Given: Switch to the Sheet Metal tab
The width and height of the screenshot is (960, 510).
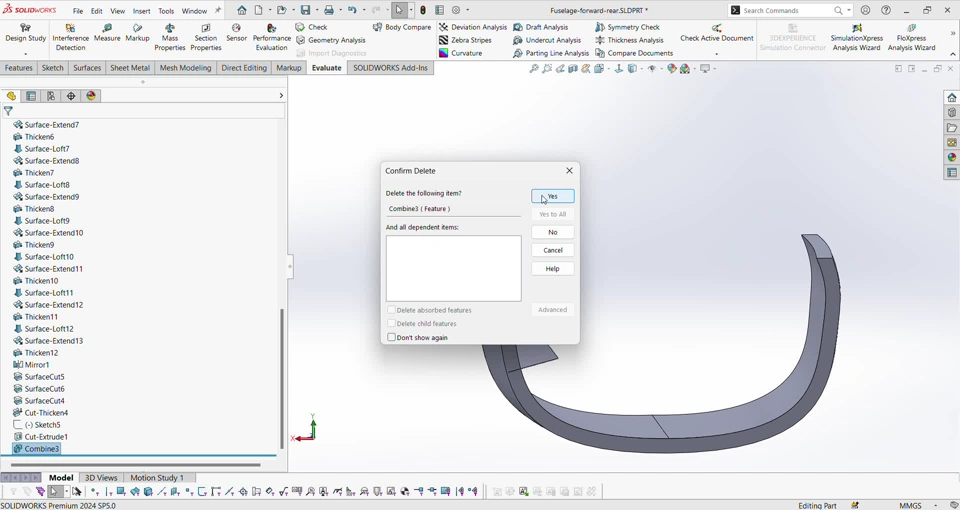Looking at the screenshot, I should click(x=130, y=68).
